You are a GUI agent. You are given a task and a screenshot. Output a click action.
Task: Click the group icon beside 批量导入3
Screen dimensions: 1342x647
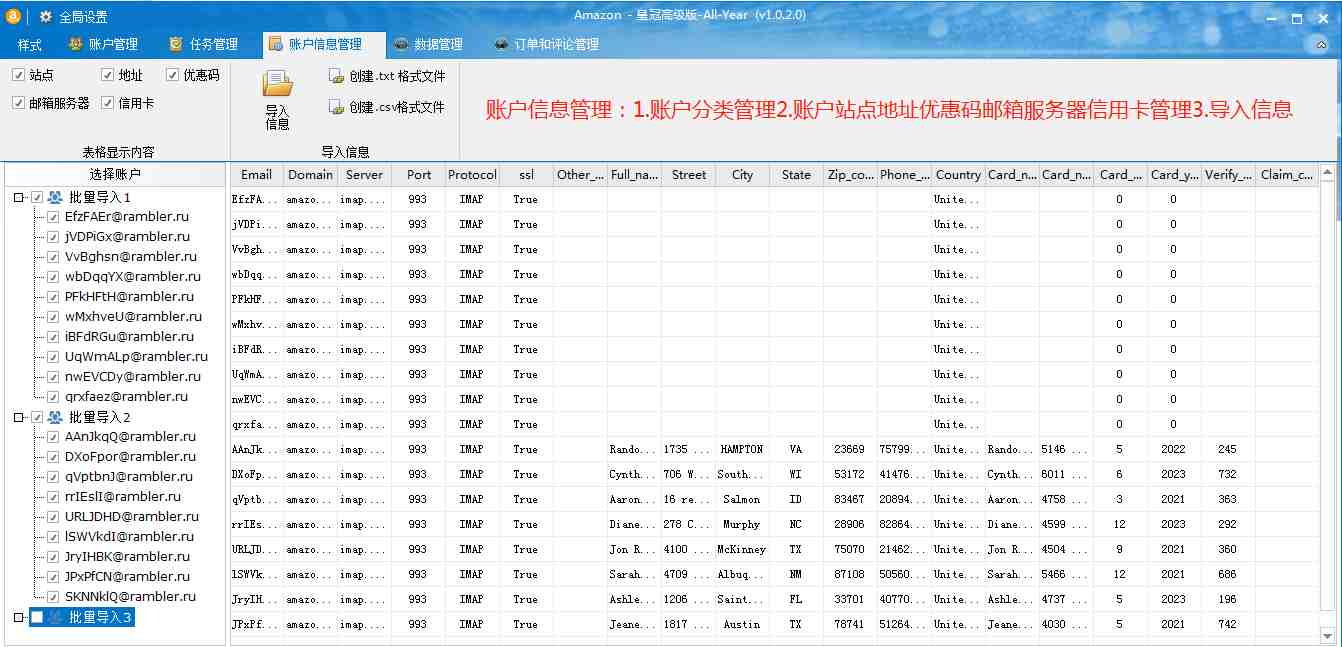pyautogui.click(x=56, y=618)
